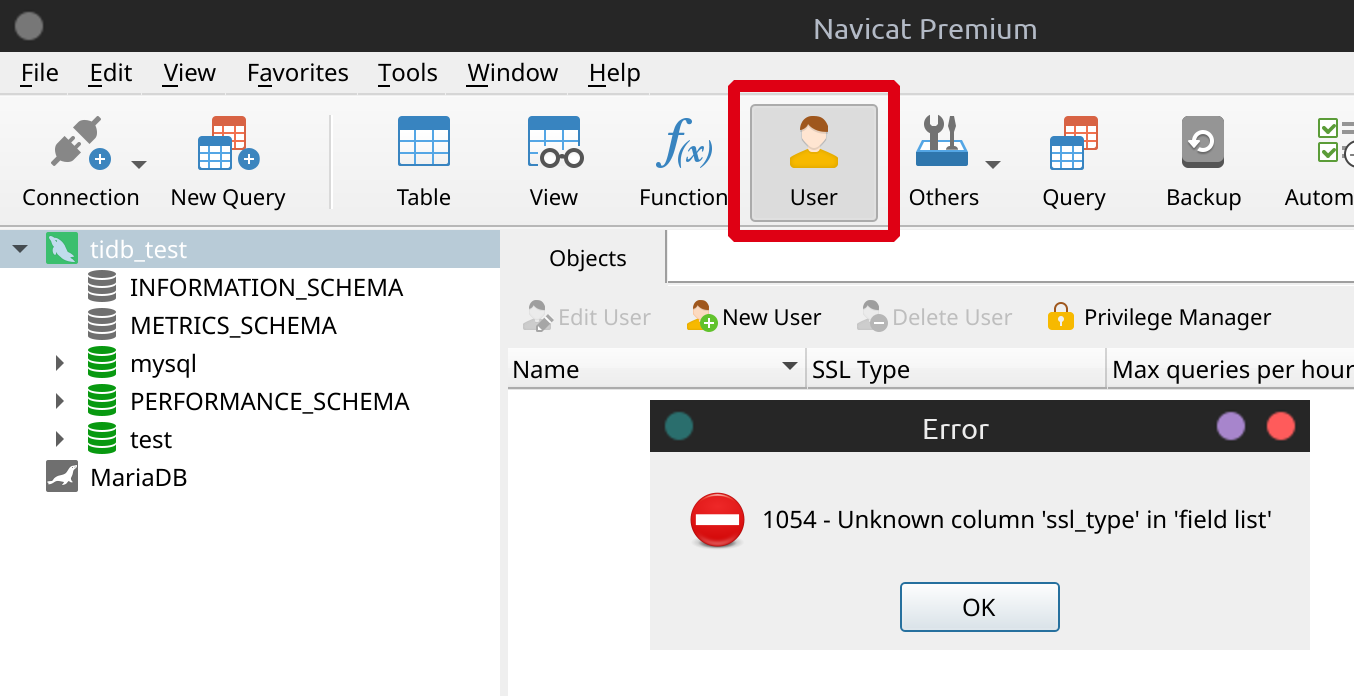This screenshot has height=696, width=1354.
Task: Click the Backup toolbar icon
Action: [x=1203, y=143]
